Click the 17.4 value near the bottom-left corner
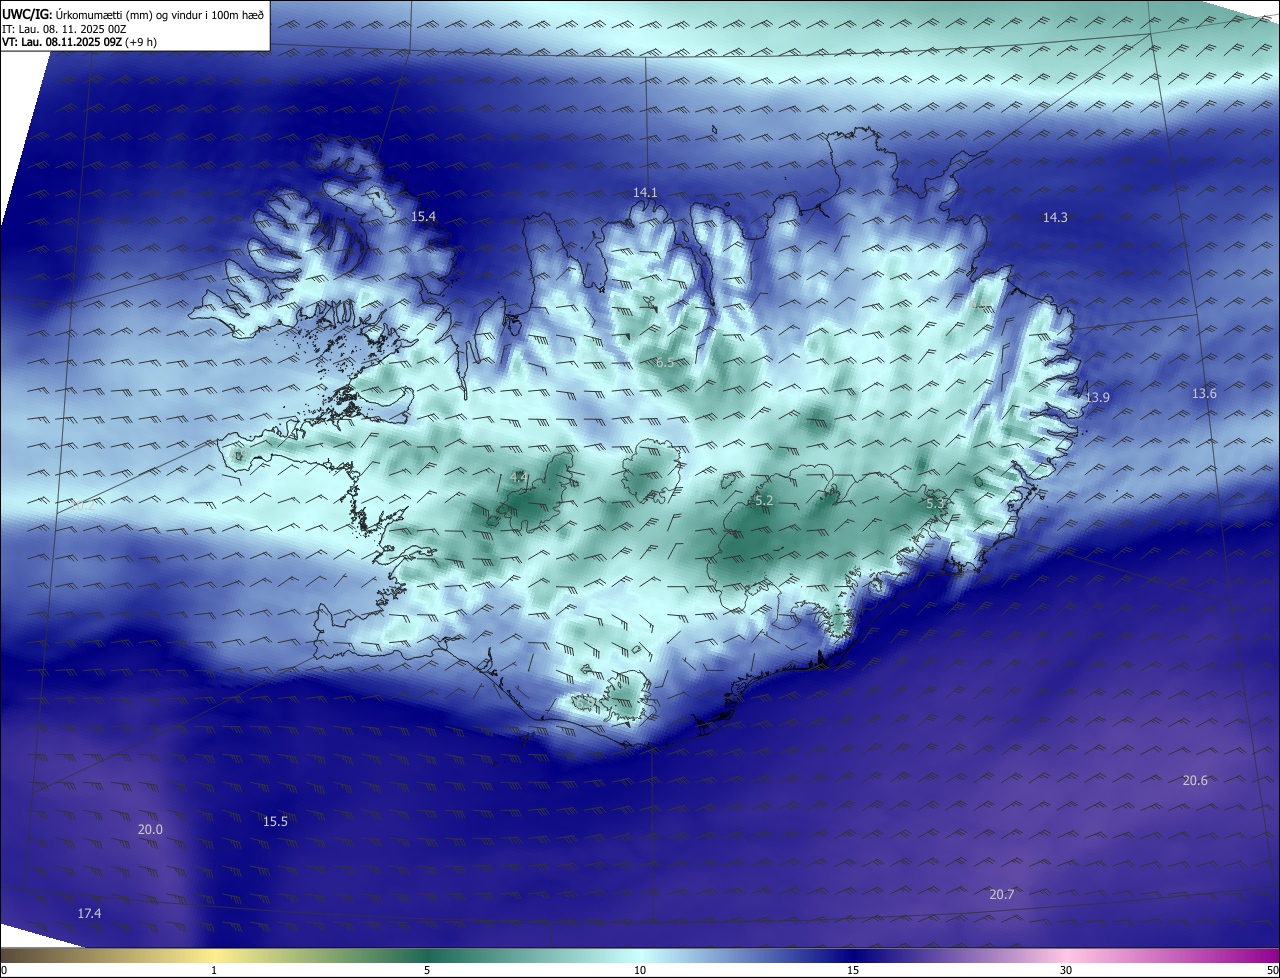 point(89,913)
